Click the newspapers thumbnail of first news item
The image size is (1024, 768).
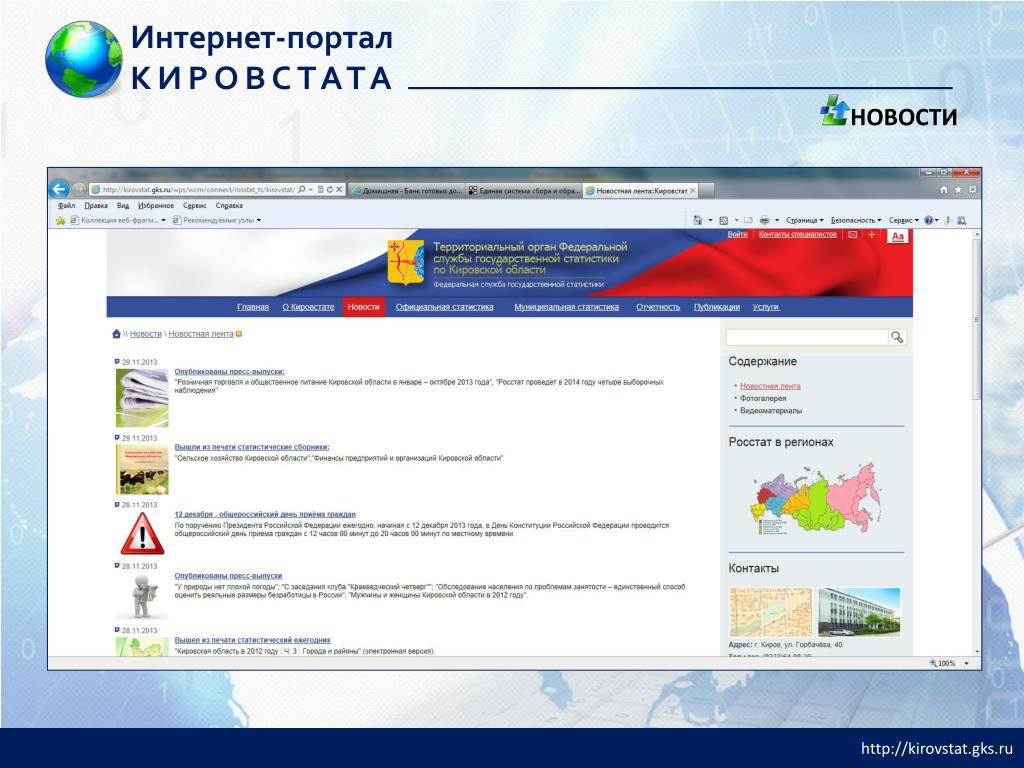click(x=142, y=398)
